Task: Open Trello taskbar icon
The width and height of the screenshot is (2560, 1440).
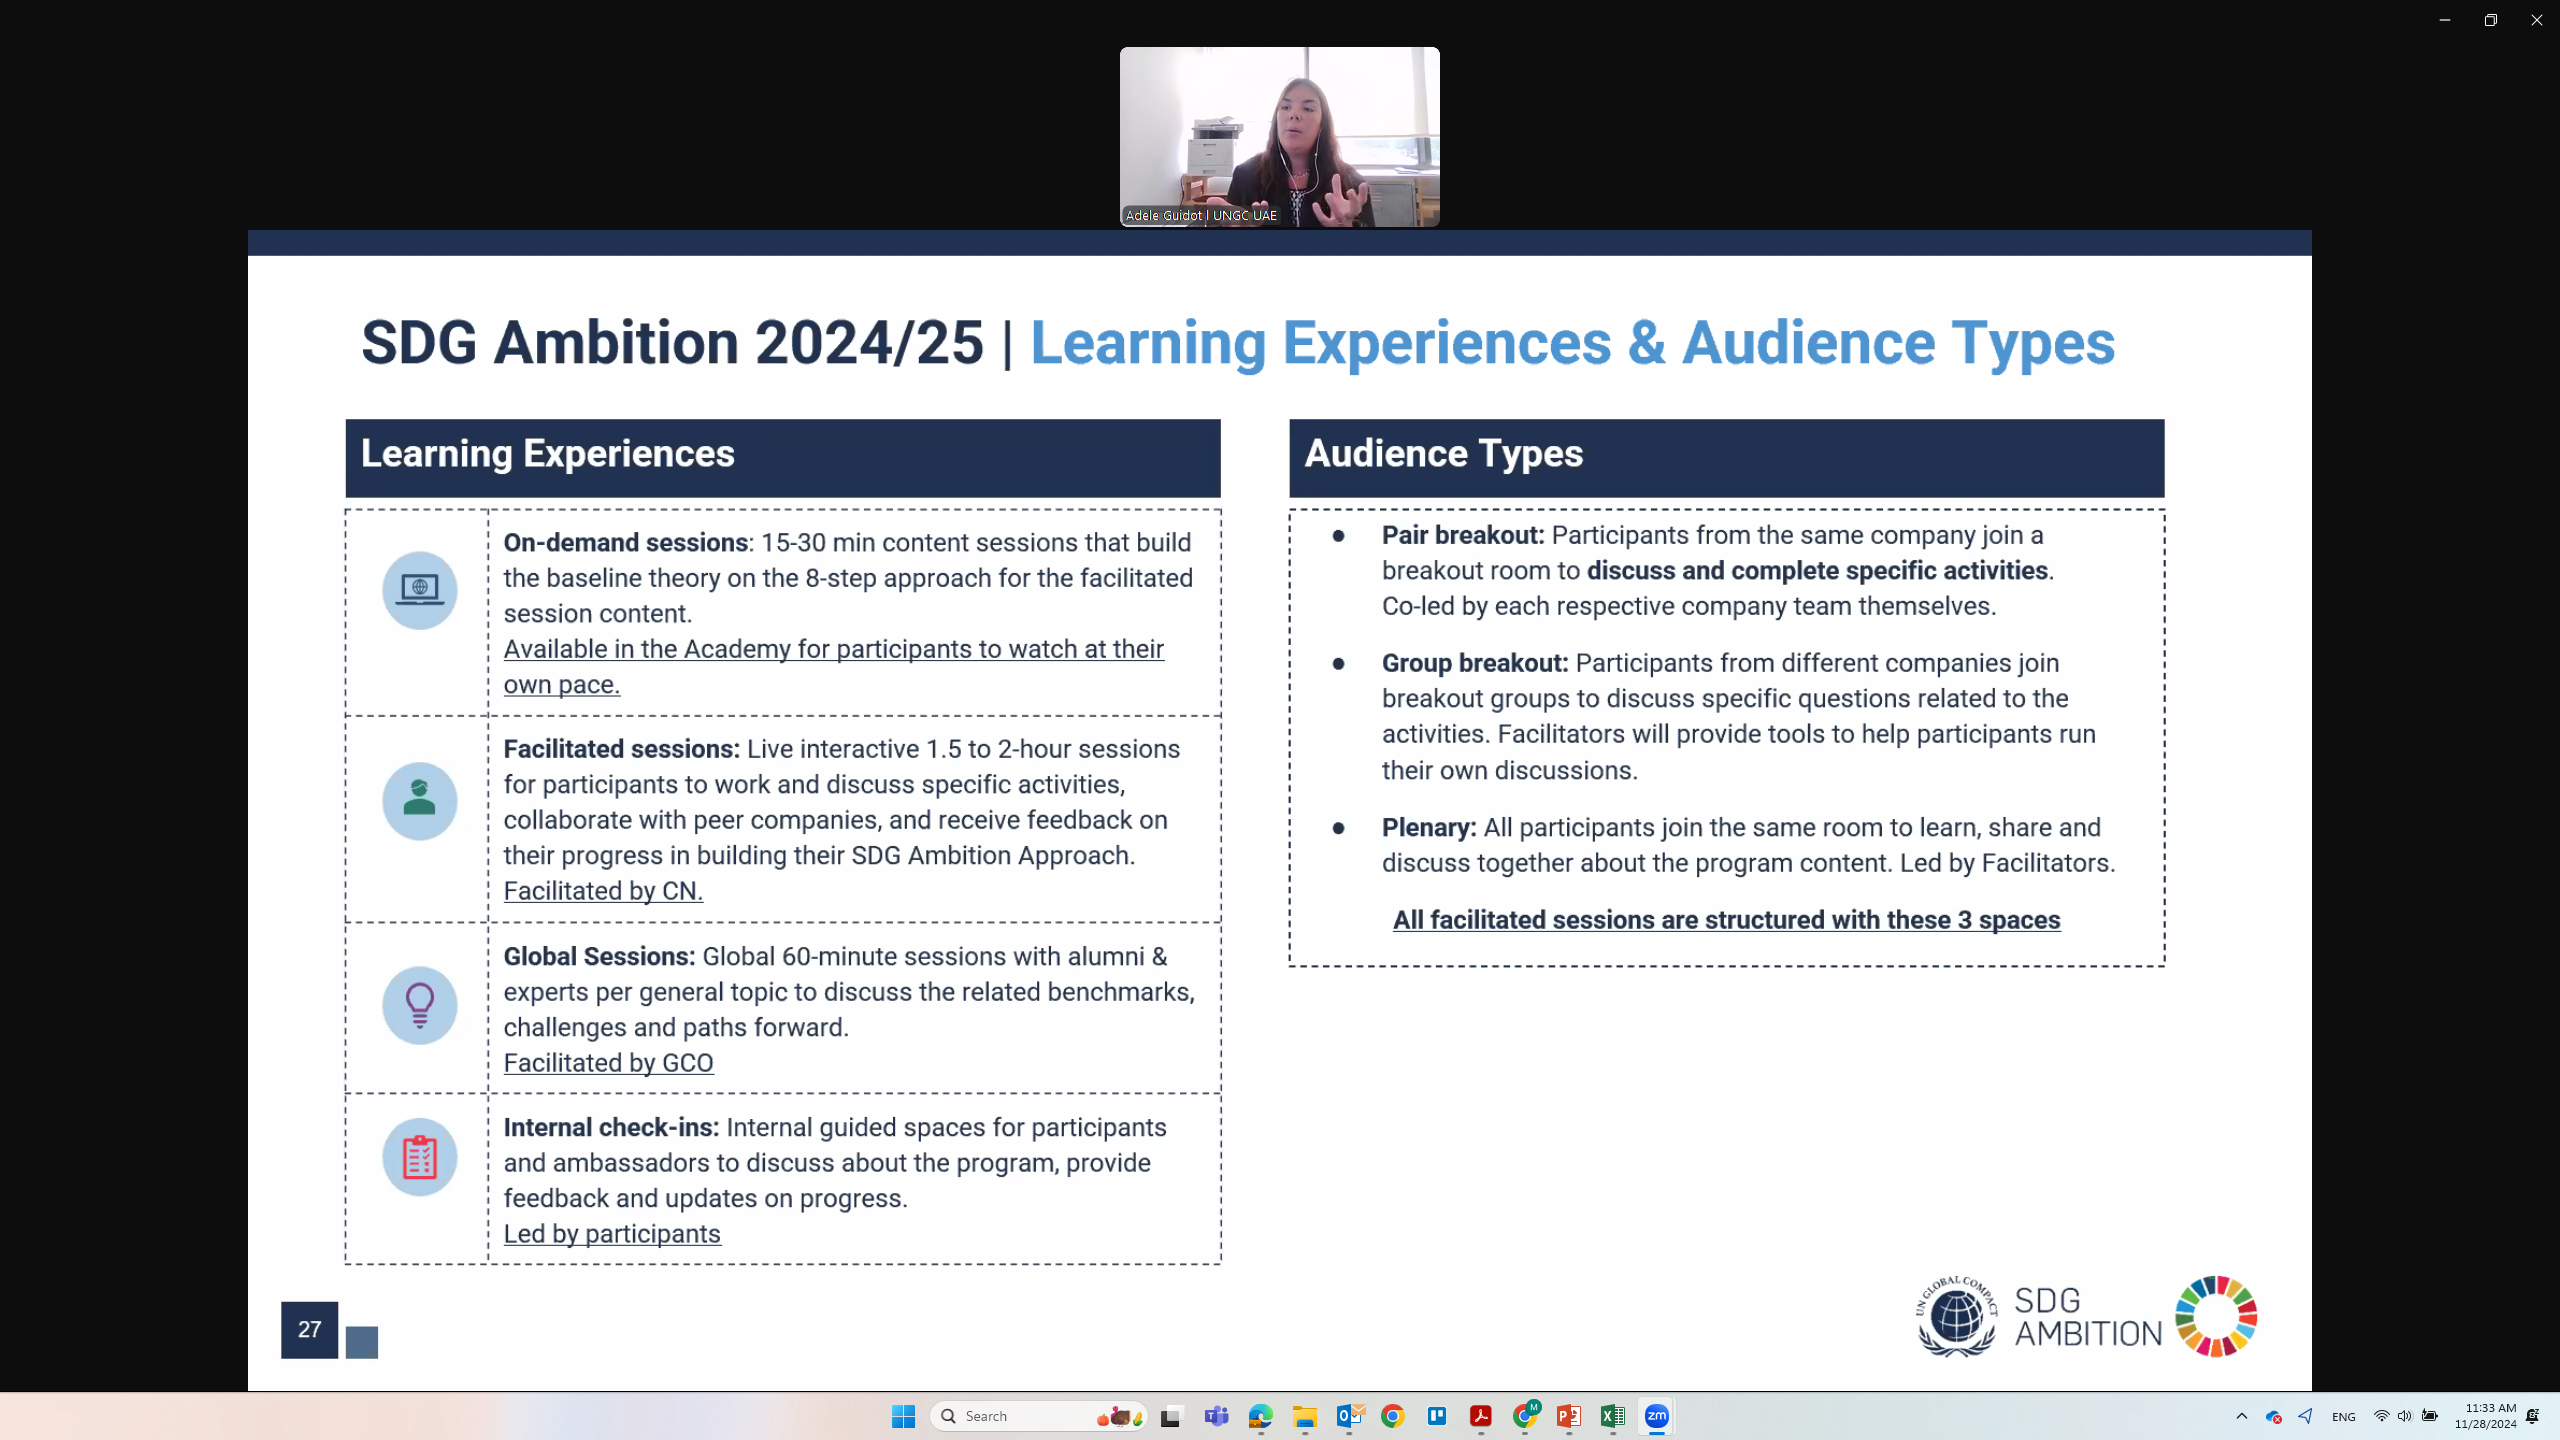Action: [x=1437, y=1416]
